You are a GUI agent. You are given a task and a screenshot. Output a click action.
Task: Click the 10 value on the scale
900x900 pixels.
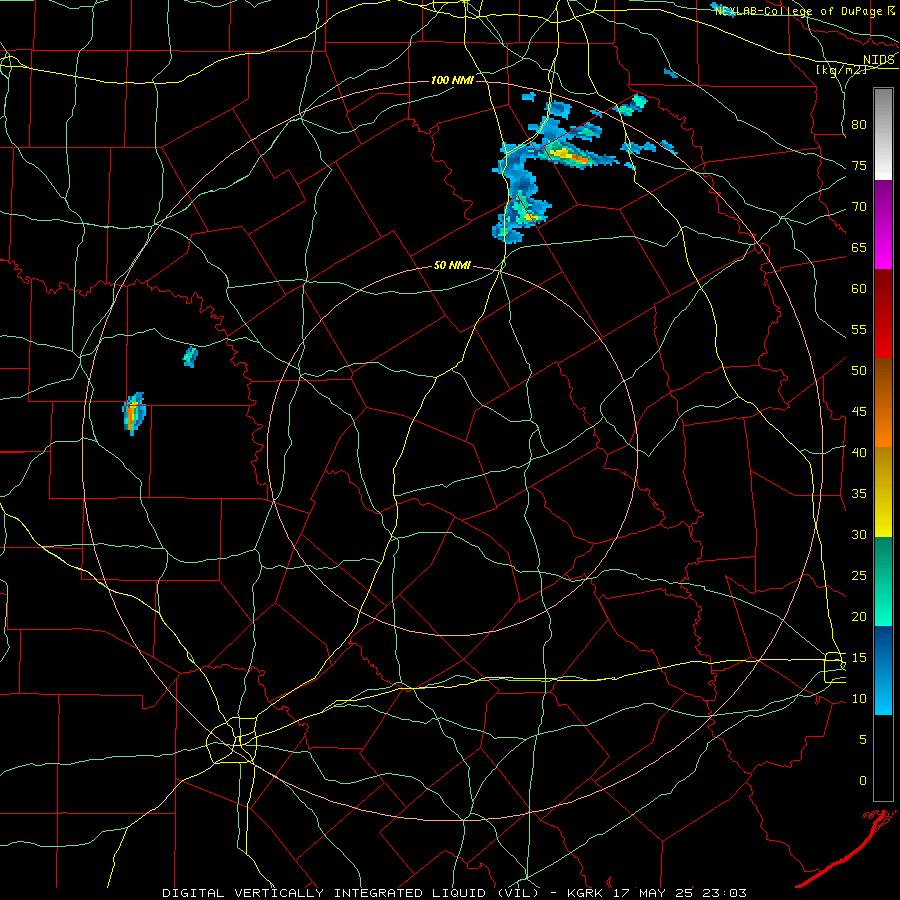859,699
